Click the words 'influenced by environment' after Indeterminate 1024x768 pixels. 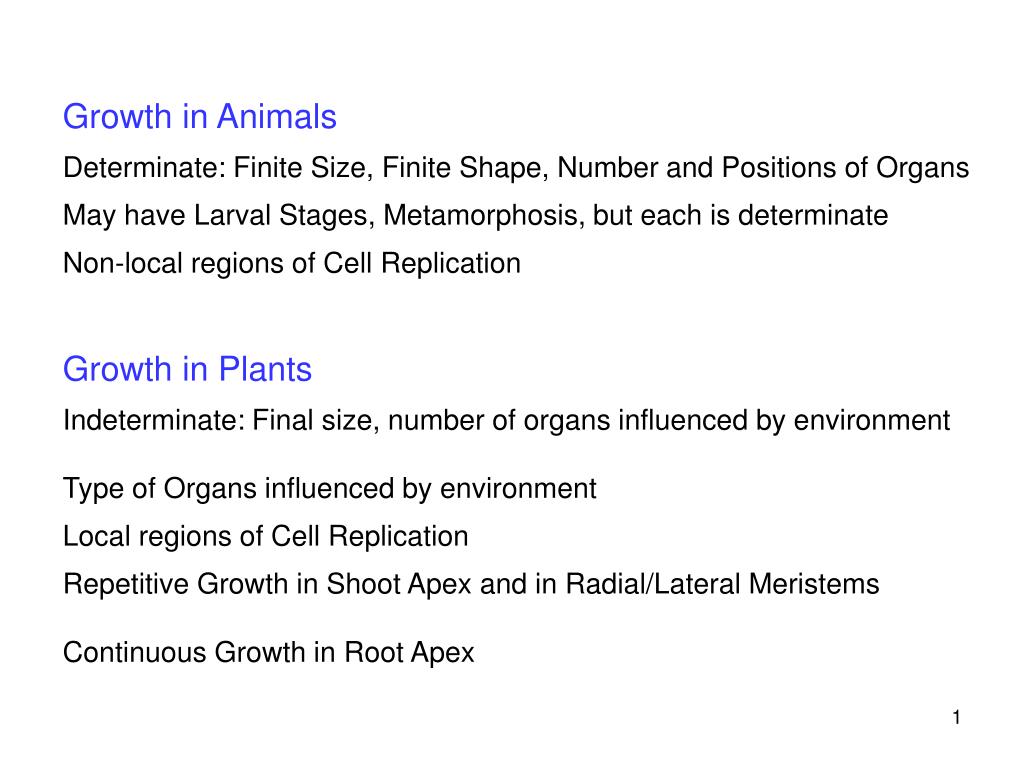pyautogui.click(x=784, y=421)
